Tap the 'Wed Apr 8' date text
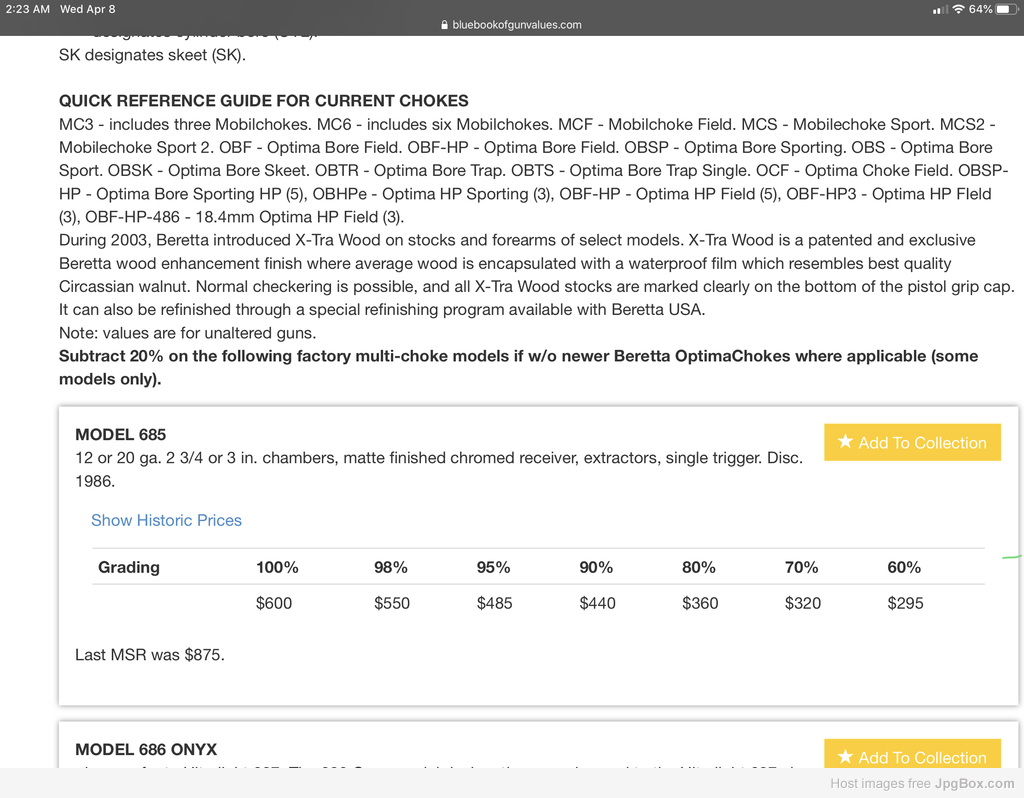Viewport: 1024px width, 798px height. pos(88,9)
